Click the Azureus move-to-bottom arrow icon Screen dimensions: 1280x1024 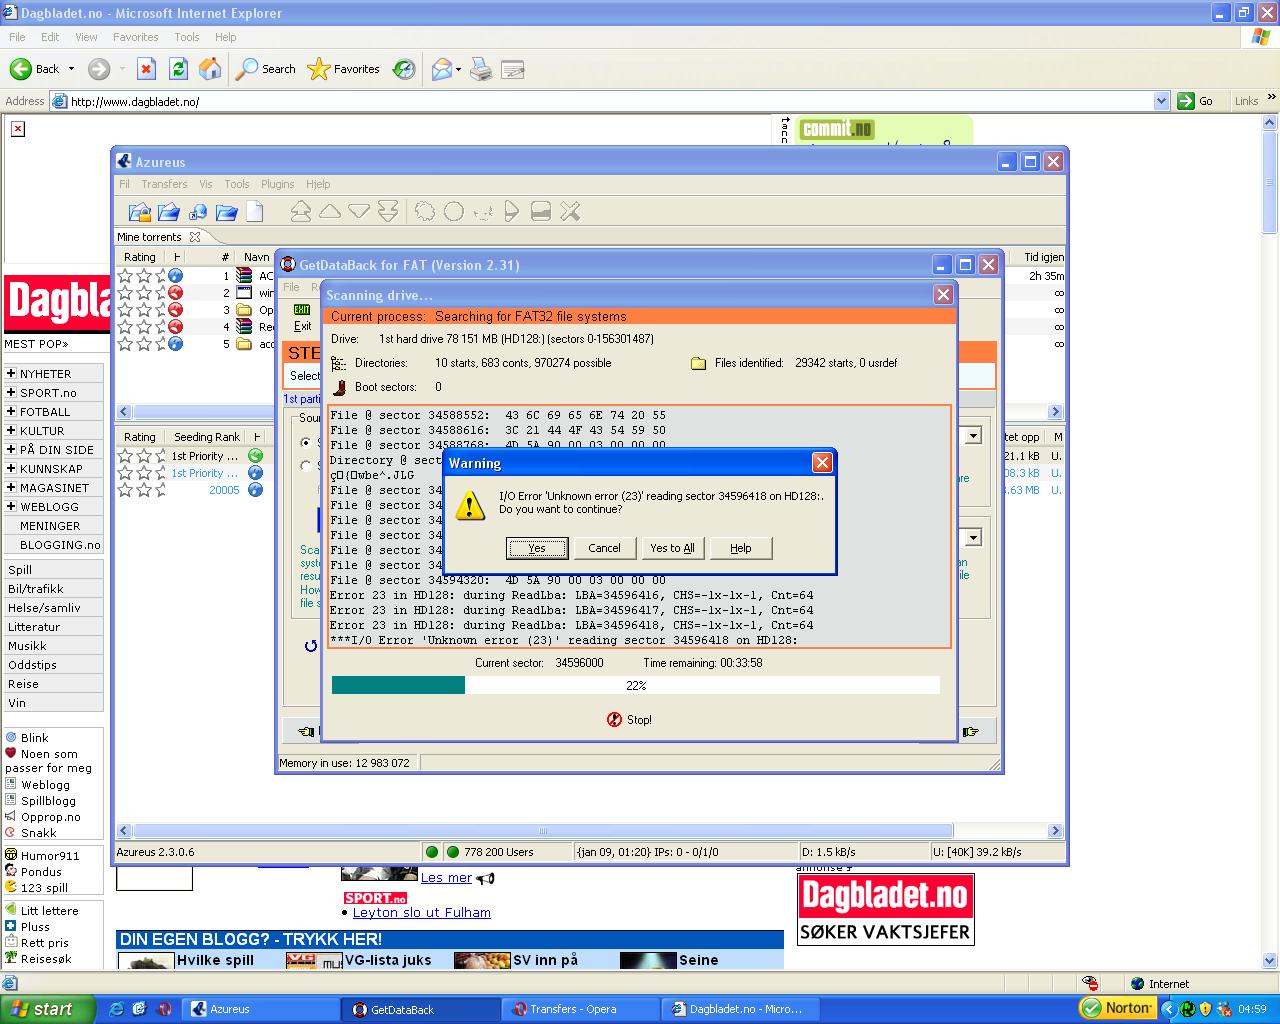[389, 211]
